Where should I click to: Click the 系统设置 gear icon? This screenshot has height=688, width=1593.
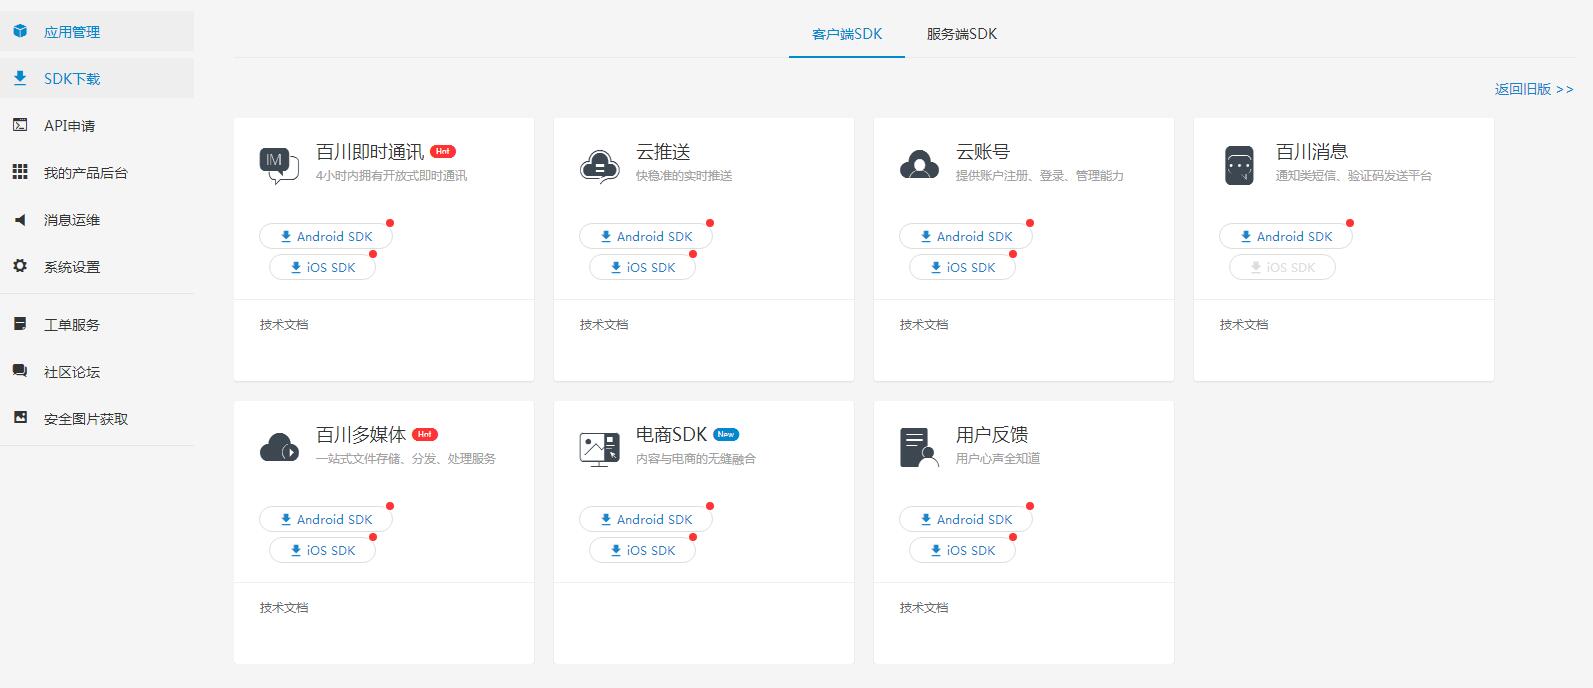[20, 266]
